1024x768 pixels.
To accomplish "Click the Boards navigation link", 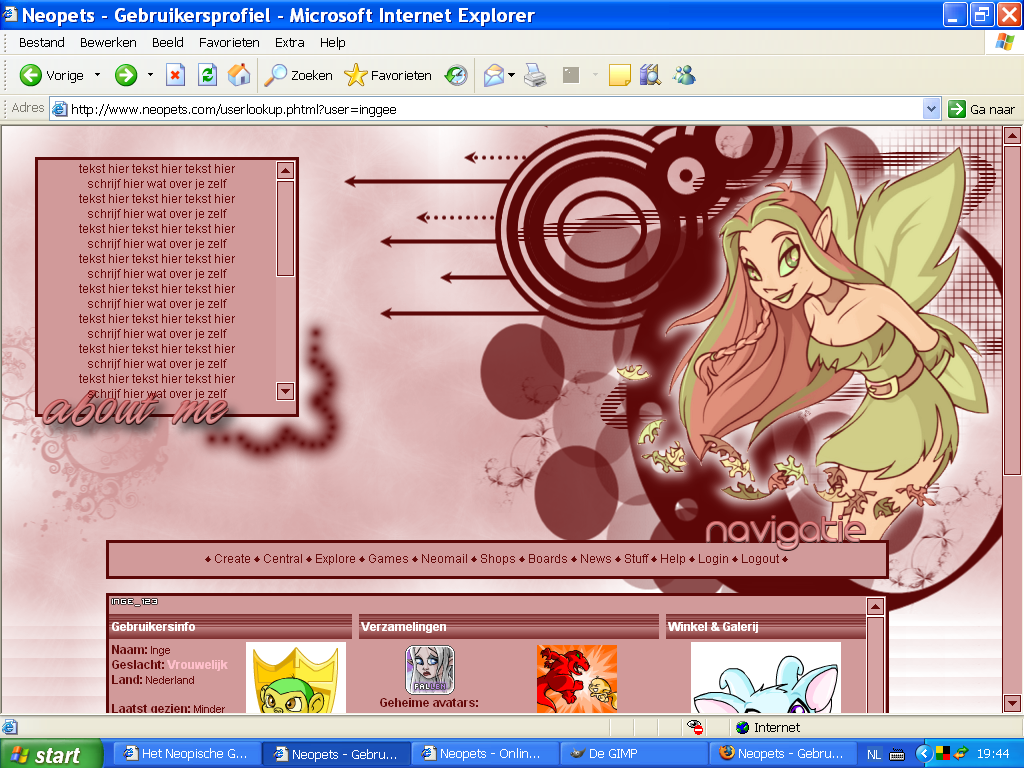I will tap(547, 558).
